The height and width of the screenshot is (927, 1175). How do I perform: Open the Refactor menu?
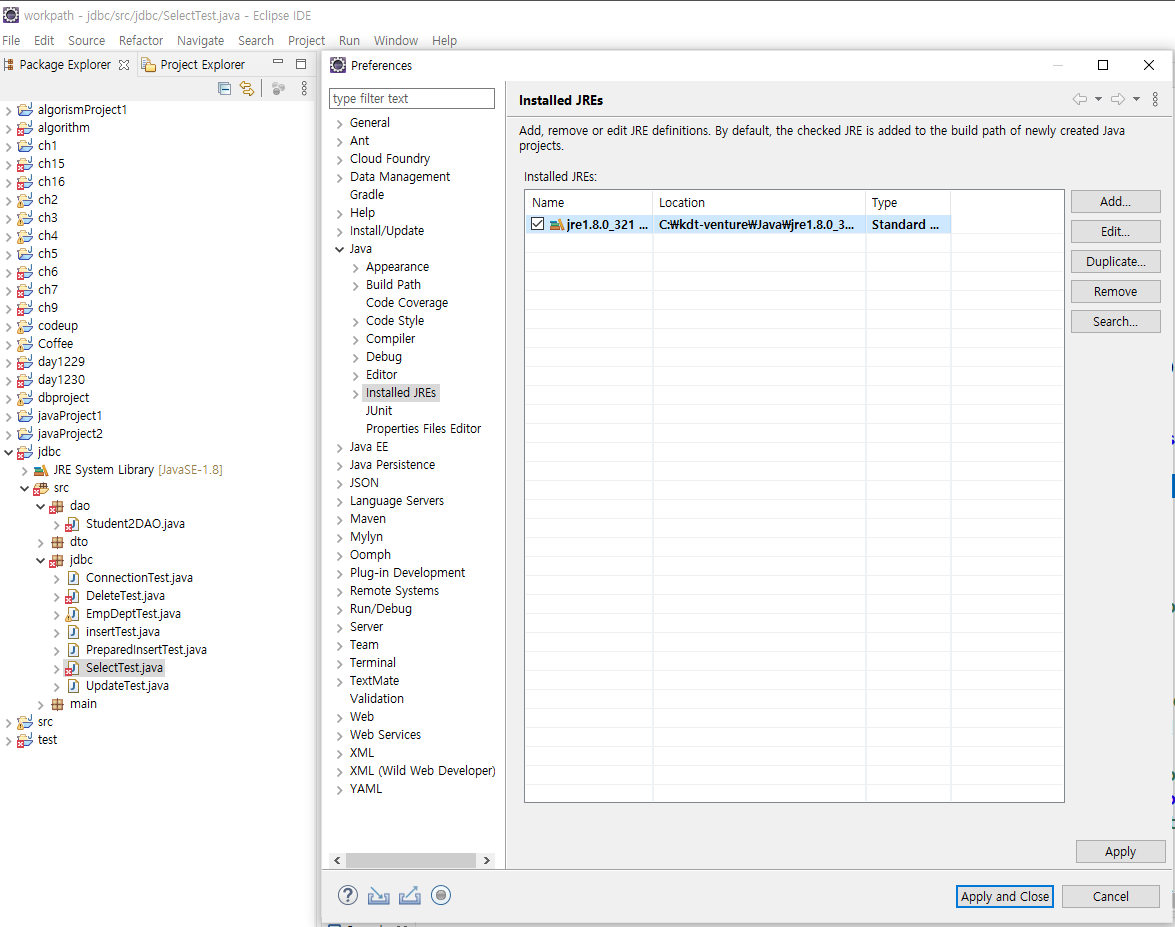click(141, 40)
